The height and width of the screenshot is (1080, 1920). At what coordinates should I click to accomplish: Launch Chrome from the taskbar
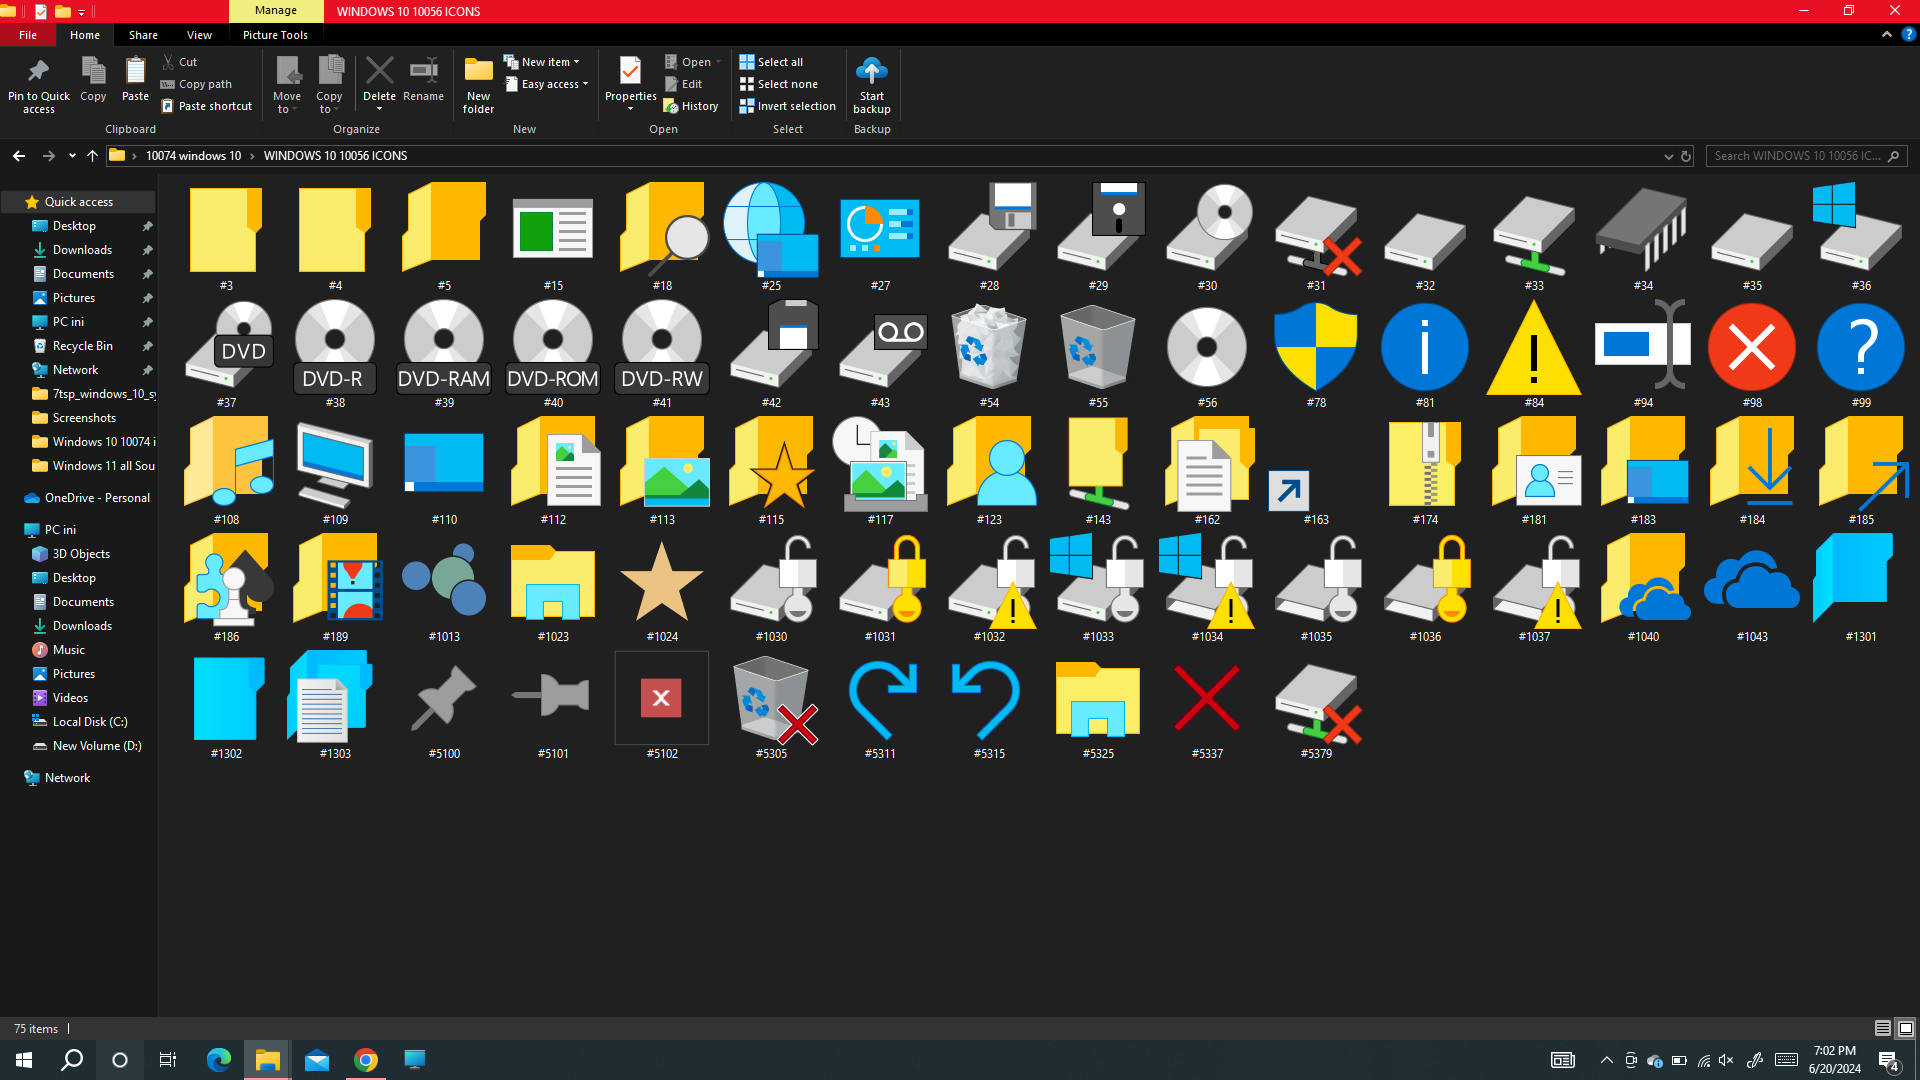coord(365,1059)
